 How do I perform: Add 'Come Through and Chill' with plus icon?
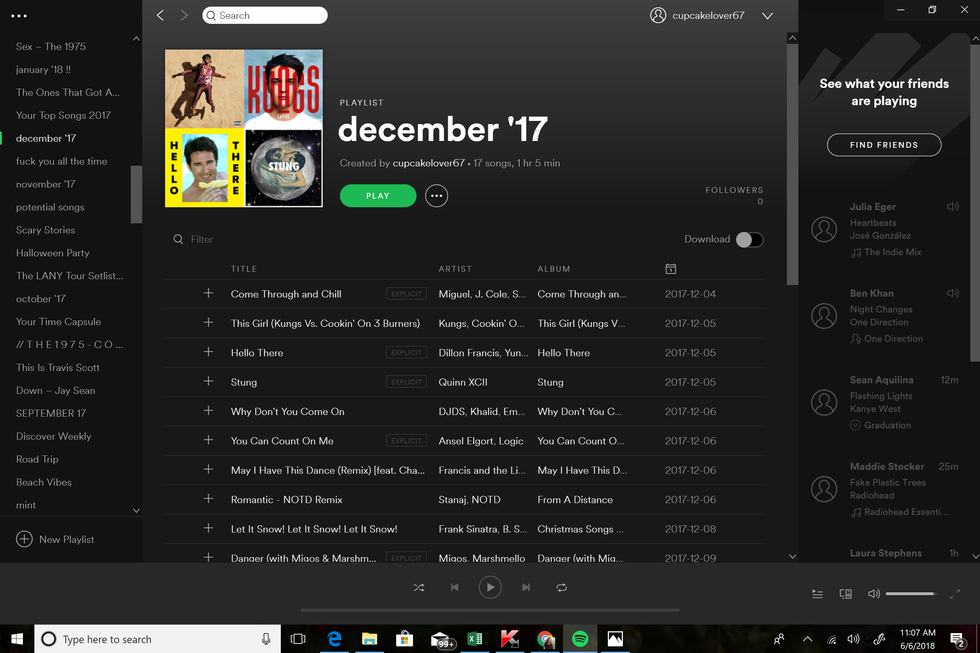208,294
